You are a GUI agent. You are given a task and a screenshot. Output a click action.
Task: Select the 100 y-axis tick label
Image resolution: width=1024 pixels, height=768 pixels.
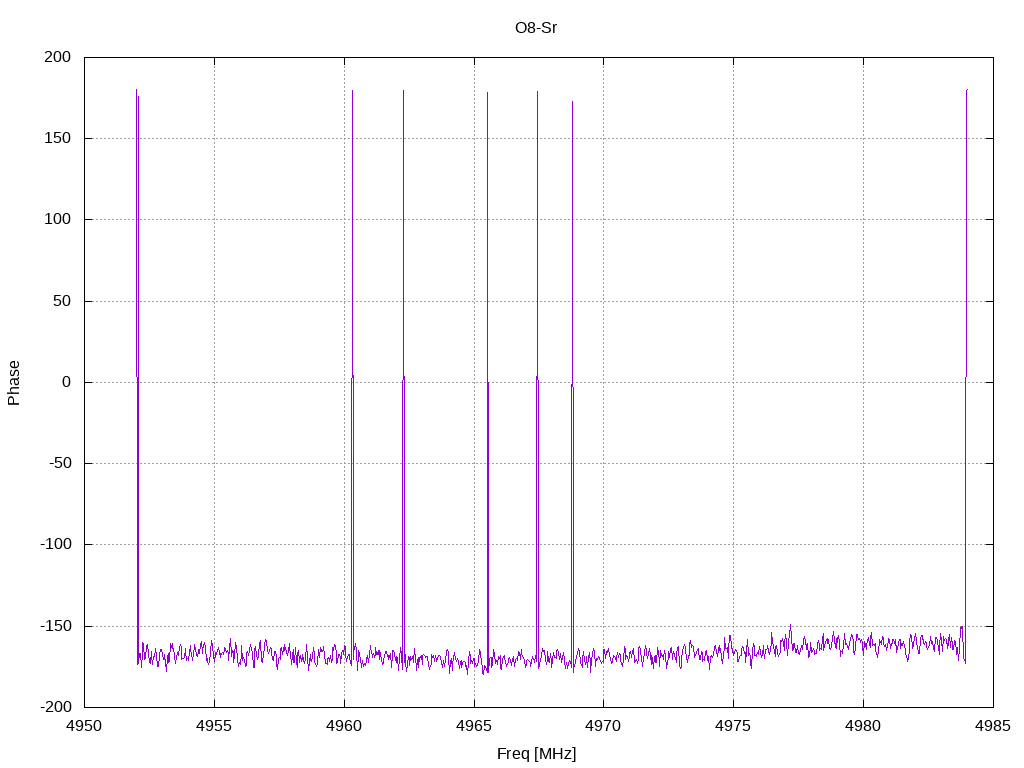tap(57, 219)
